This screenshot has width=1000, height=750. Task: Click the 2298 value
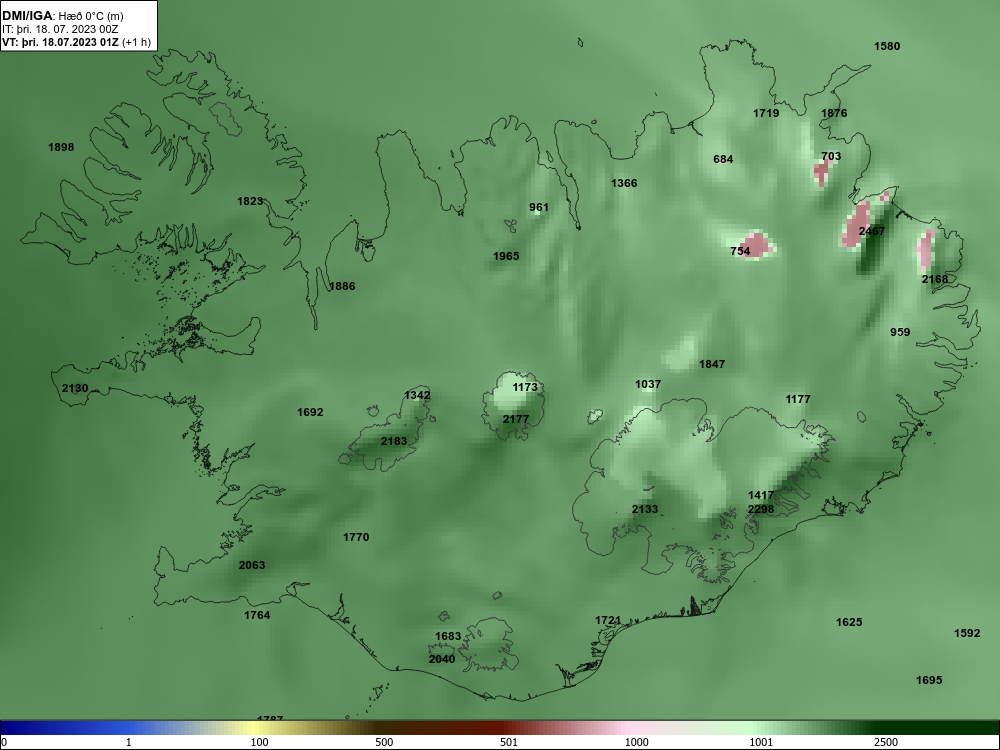pyautogui.click(x=761, y=509)
